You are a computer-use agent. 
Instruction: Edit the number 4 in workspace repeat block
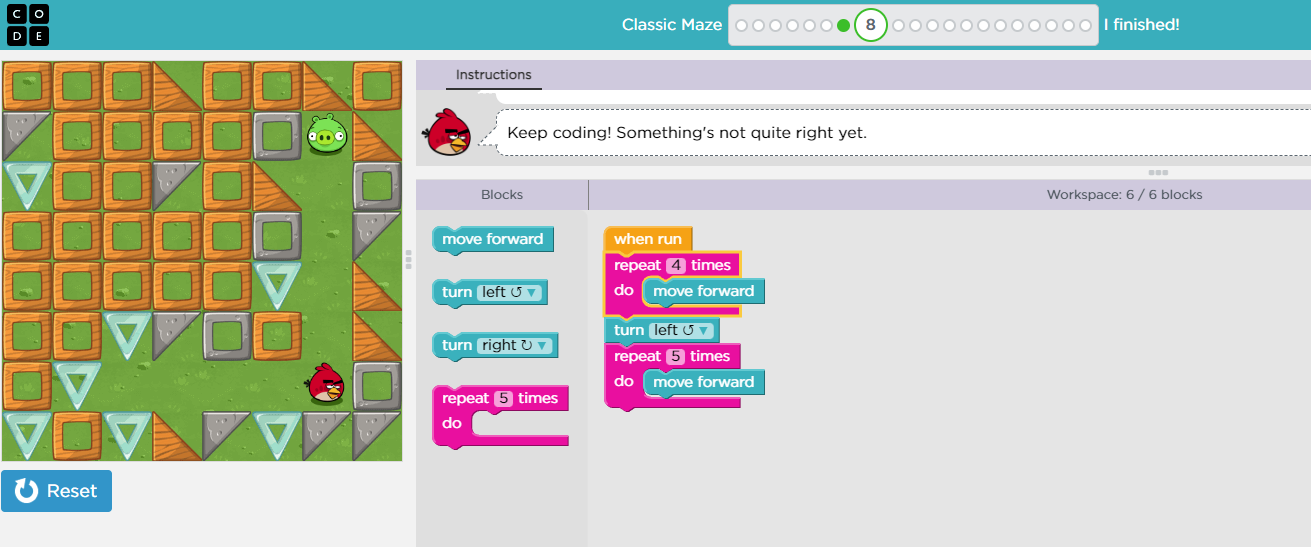point(676,266)
